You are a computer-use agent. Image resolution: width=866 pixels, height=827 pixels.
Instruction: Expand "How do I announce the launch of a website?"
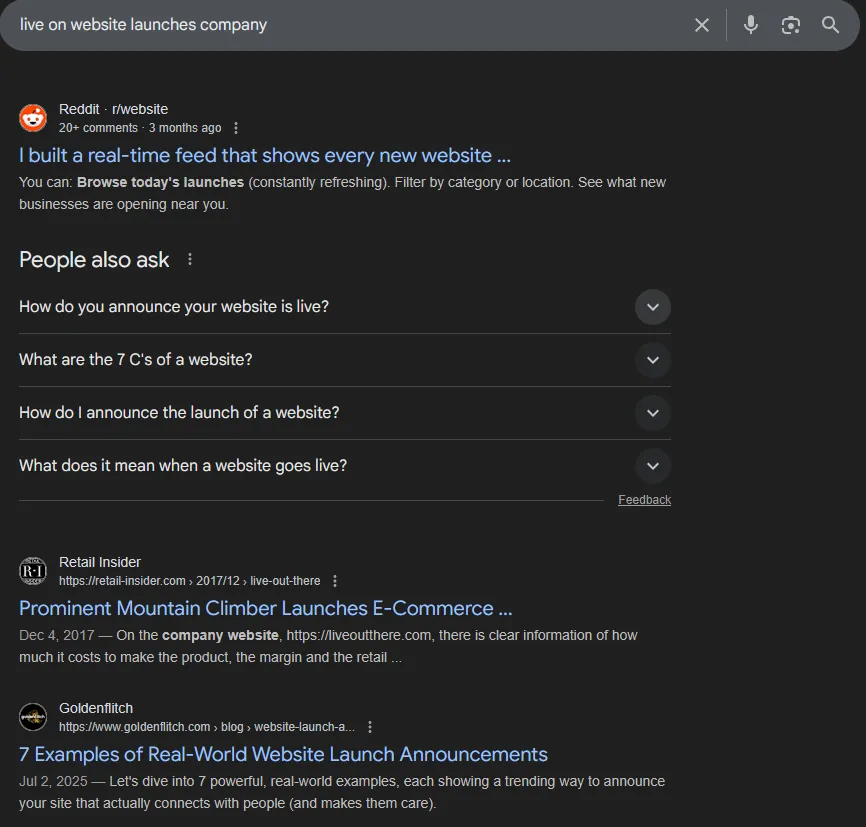point(652,413)
